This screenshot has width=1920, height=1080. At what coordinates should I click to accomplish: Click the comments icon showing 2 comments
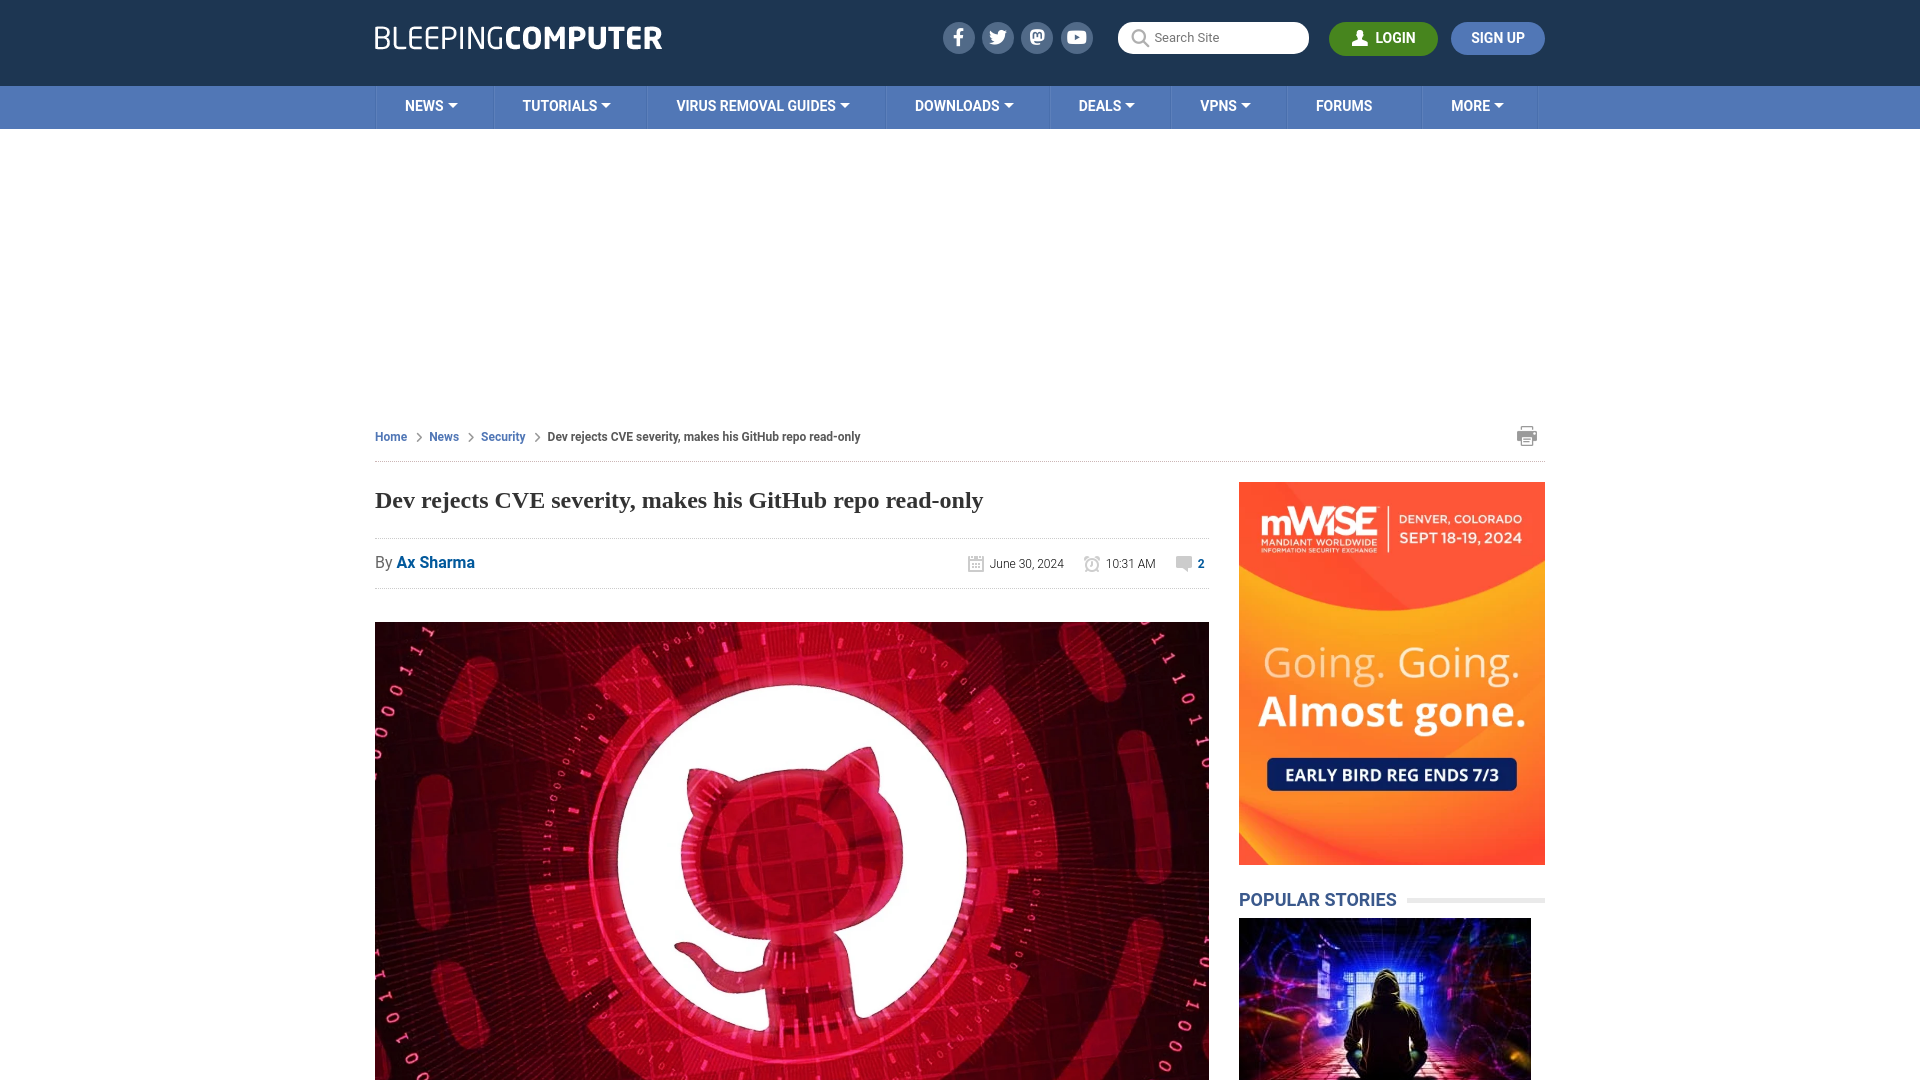[1184, 563]
